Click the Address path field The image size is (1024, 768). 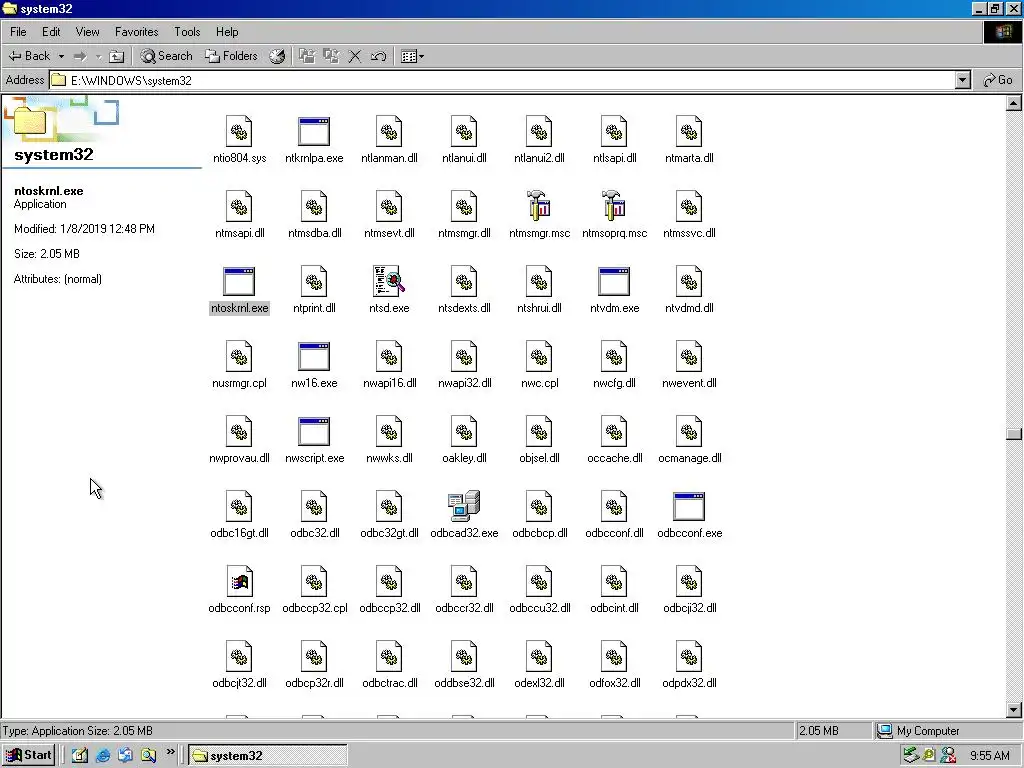click(x=502, y=80)
